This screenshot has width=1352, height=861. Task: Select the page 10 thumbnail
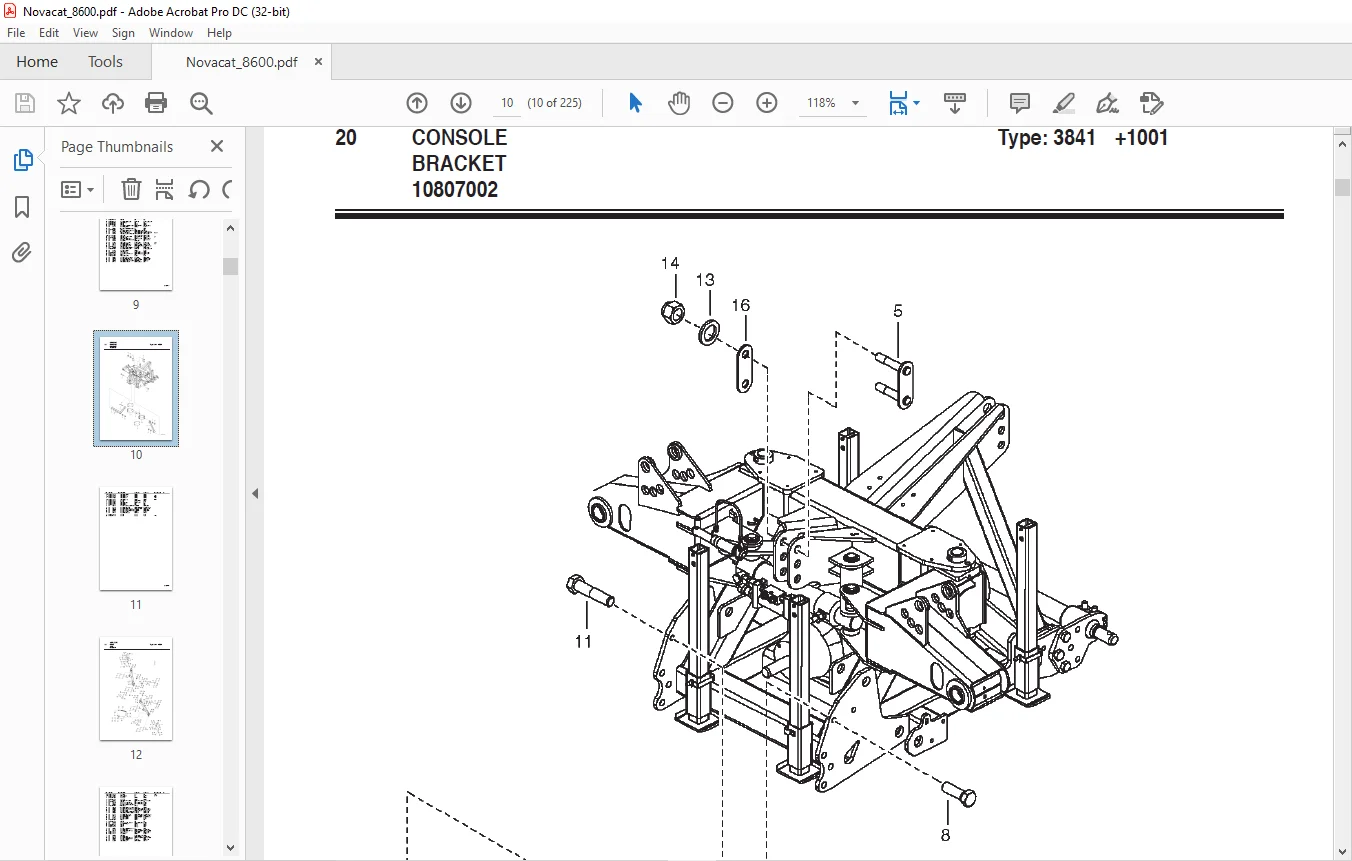coord(136,389)
